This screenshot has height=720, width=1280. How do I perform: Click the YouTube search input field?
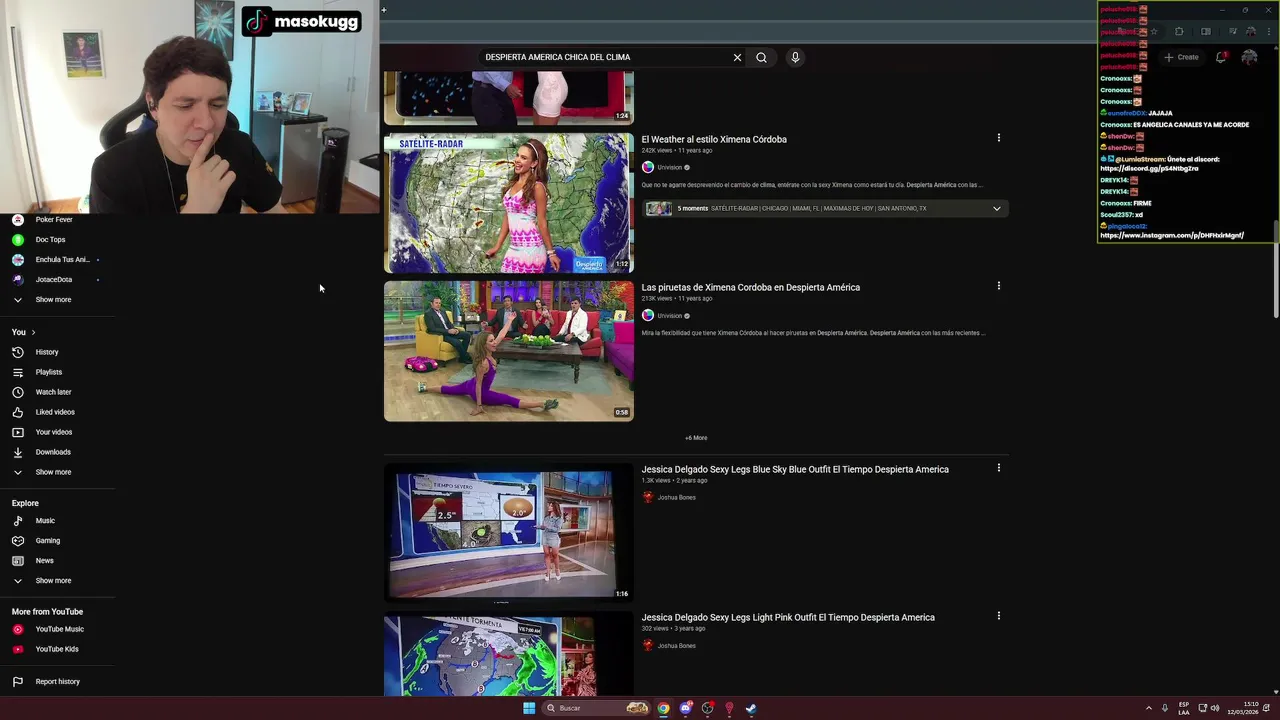pos(605,57)
